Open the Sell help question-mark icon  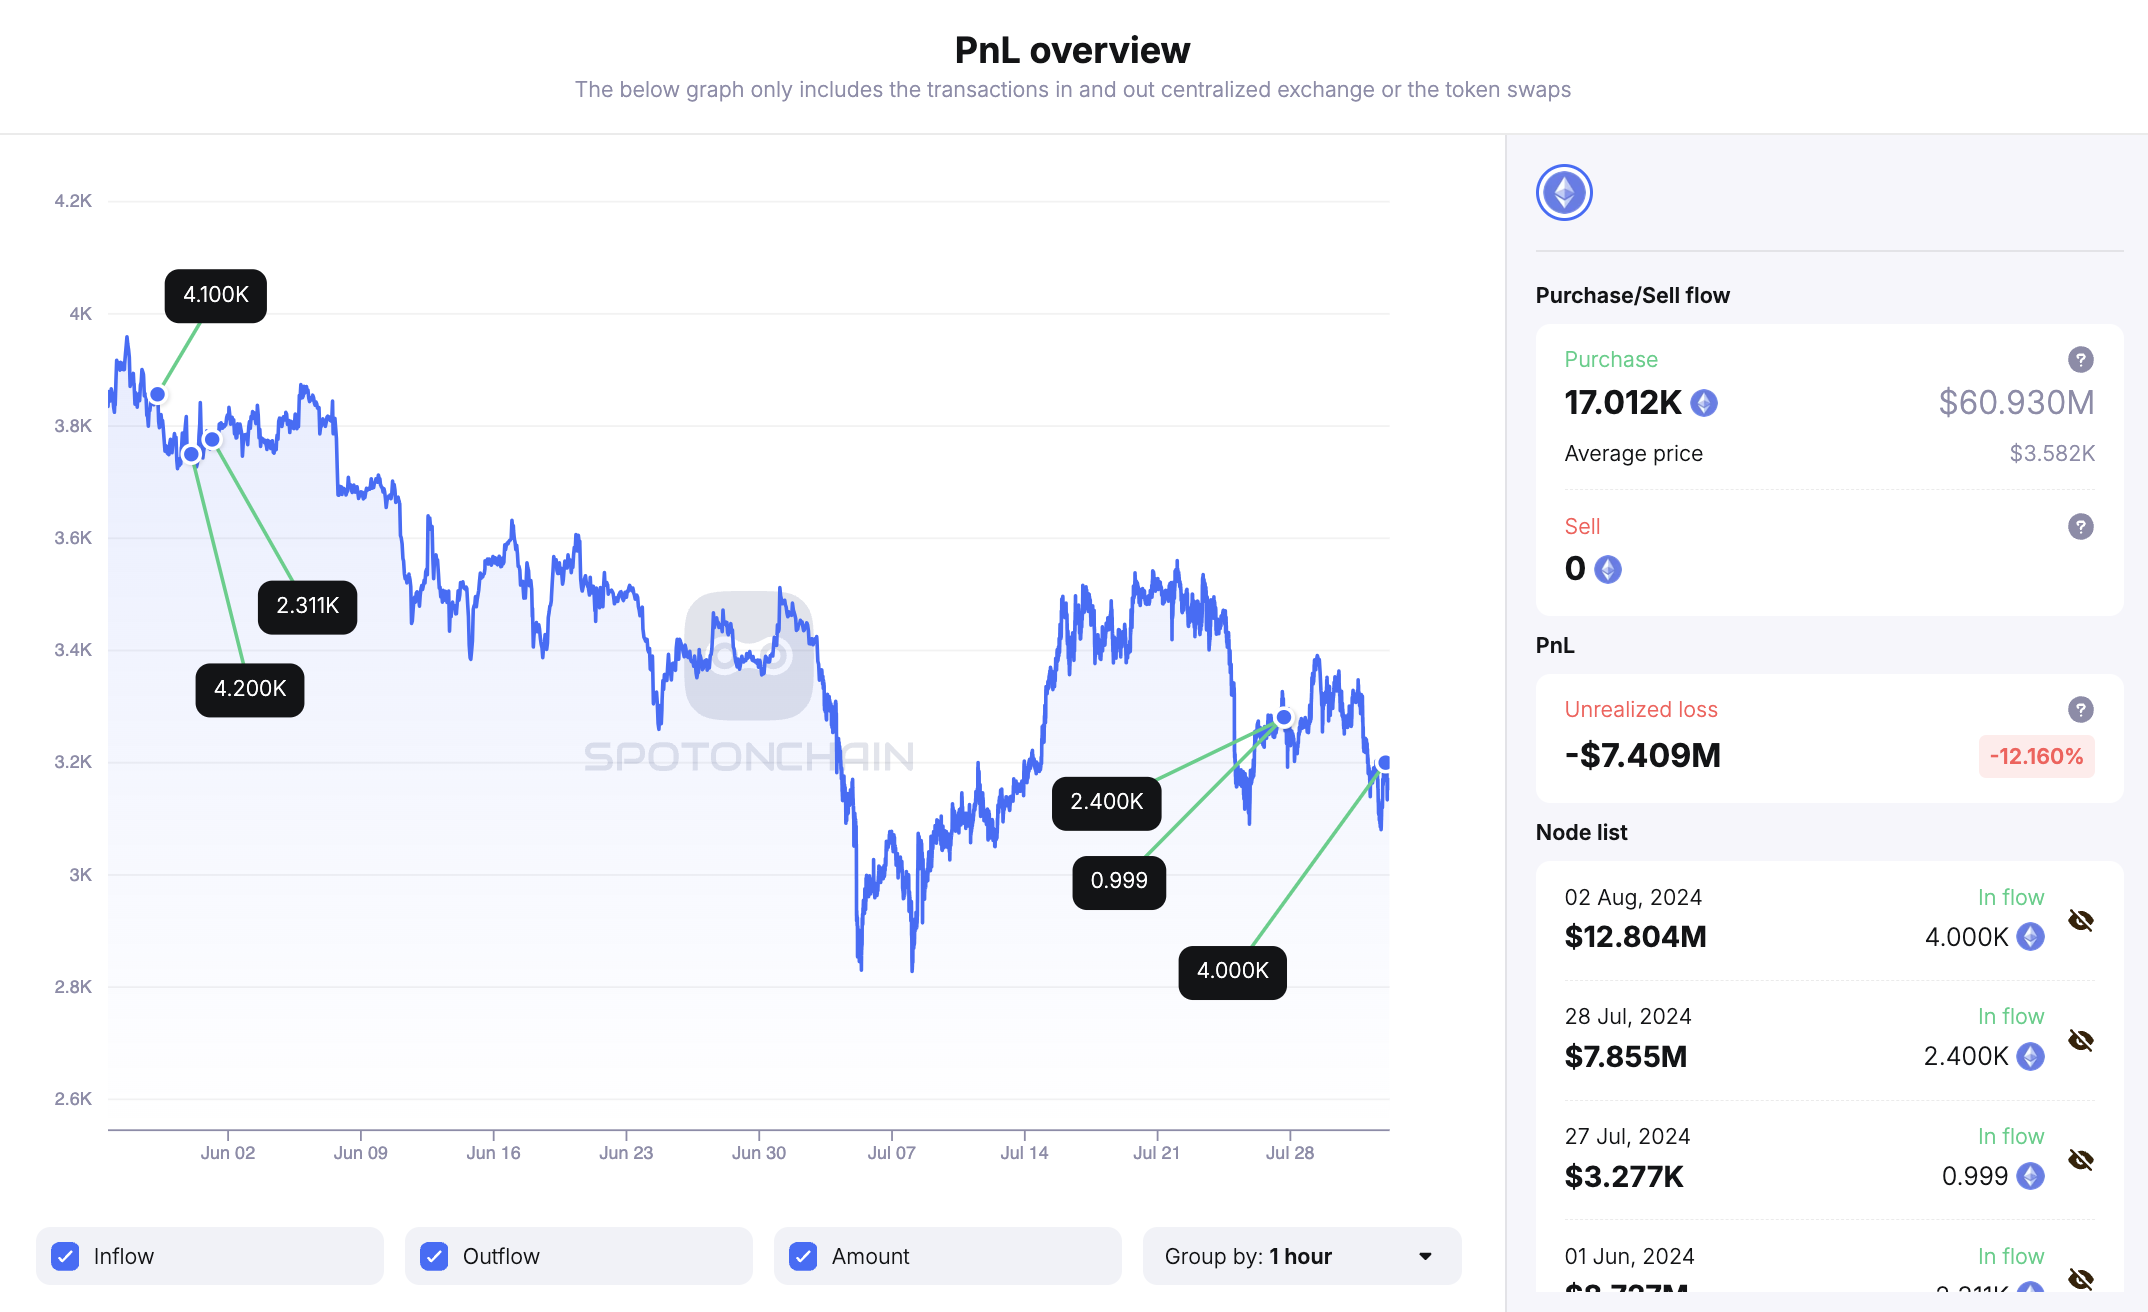(2080, 527)
